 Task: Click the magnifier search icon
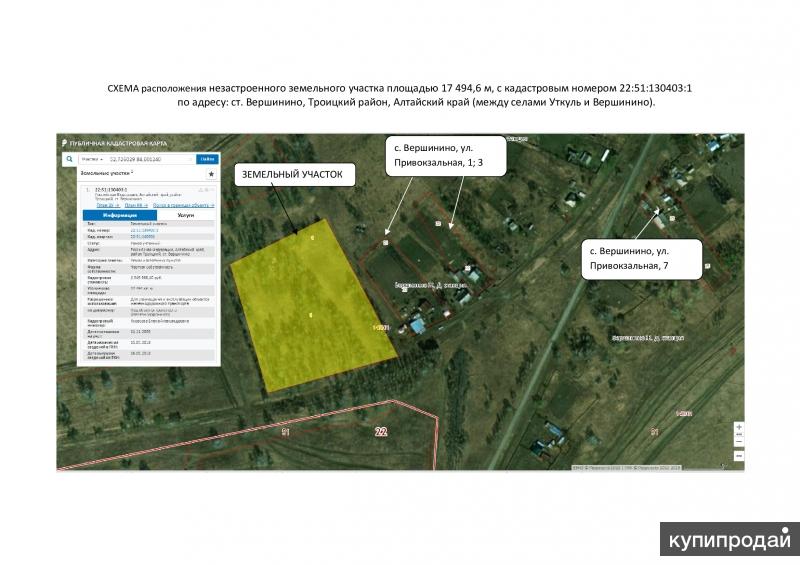(69, 159)
